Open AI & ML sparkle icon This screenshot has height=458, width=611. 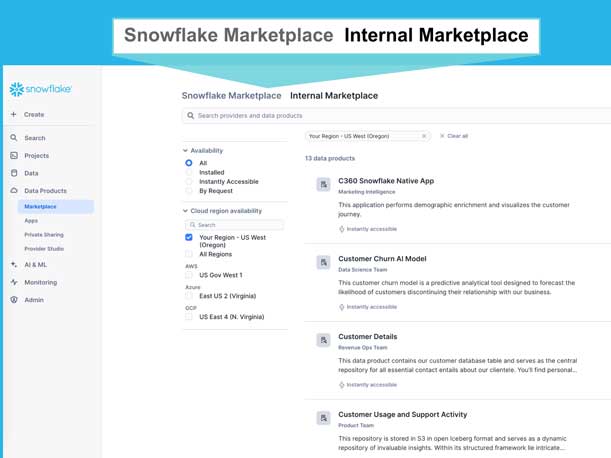14,265
